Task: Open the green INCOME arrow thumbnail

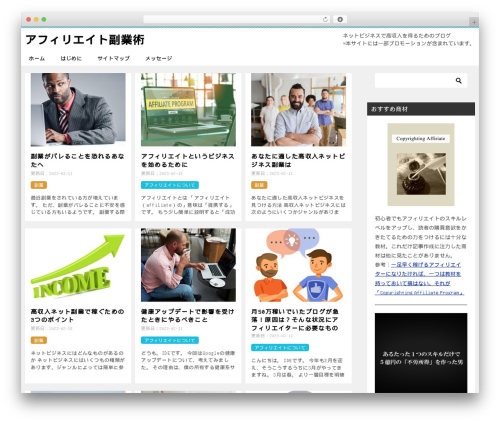Action: pyautogui.click(x=78, y=265)
